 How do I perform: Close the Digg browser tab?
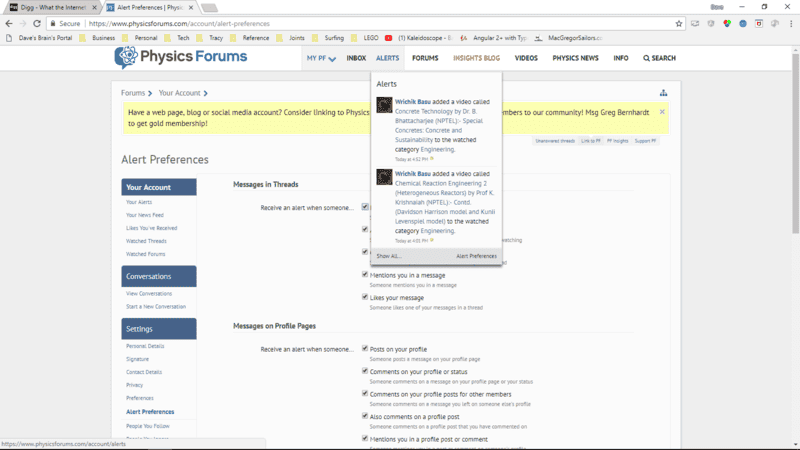point(94,8)
